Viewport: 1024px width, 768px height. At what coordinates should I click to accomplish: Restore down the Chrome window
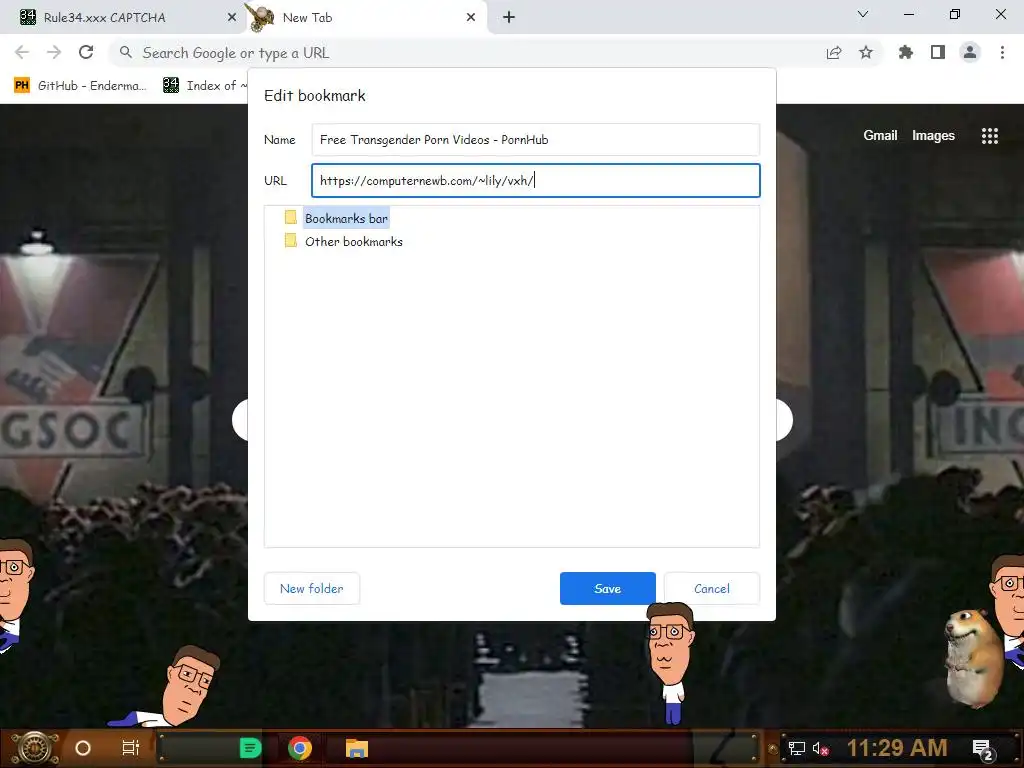coord(955,14)
